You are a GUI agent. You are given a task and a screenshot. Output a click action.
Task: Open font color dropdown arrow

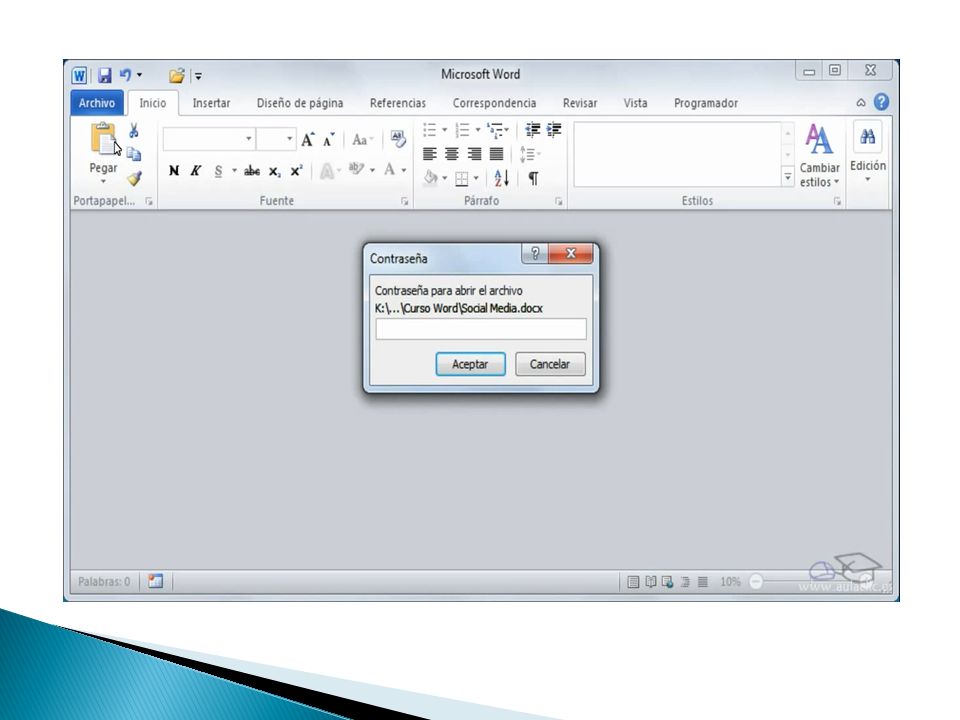(404, 170)
